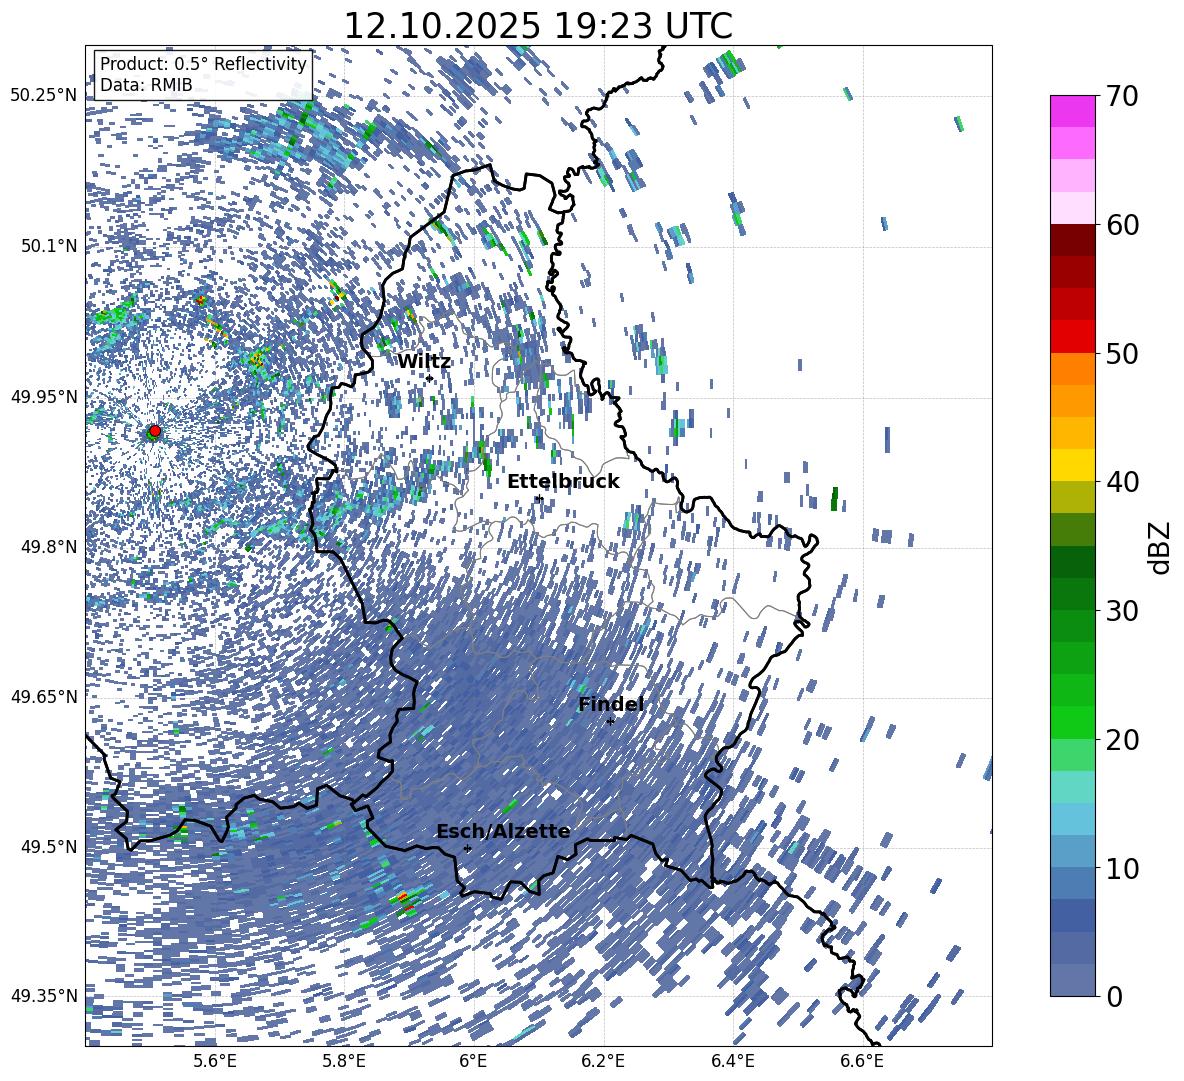This screenshot has width=1184, height=1081.
Task: Click the 49.95°N latitude label
Action: tap(44, 397)
